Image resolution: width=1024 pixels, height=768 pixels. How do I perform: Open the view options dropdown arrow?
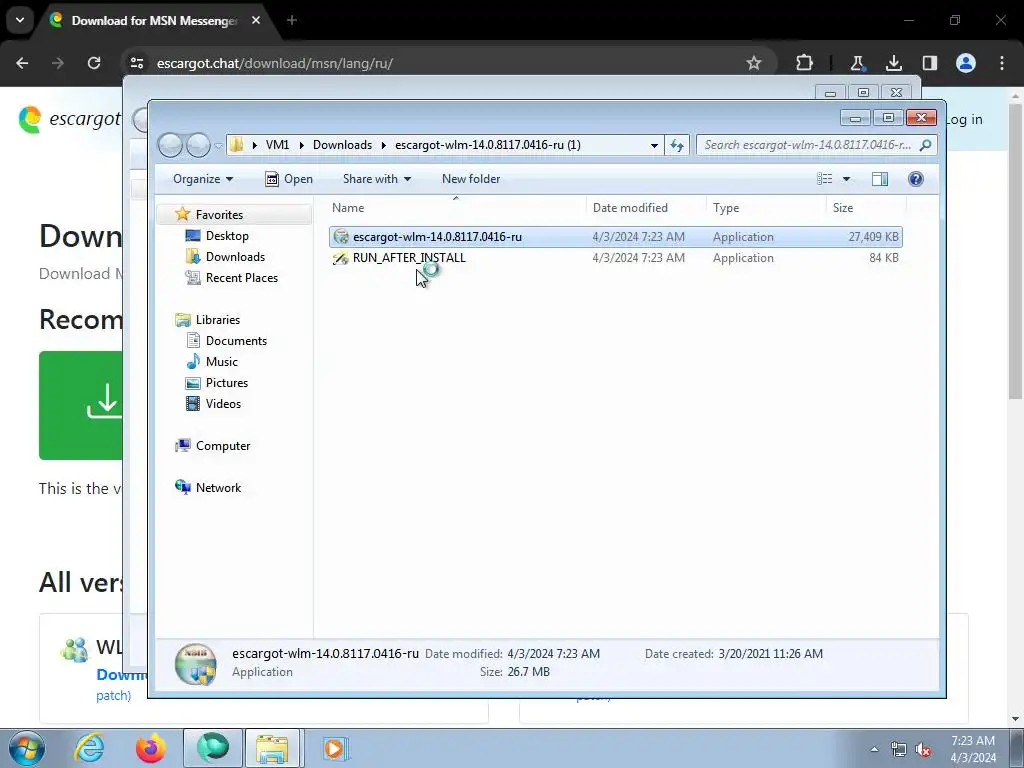tap(846, 179)
